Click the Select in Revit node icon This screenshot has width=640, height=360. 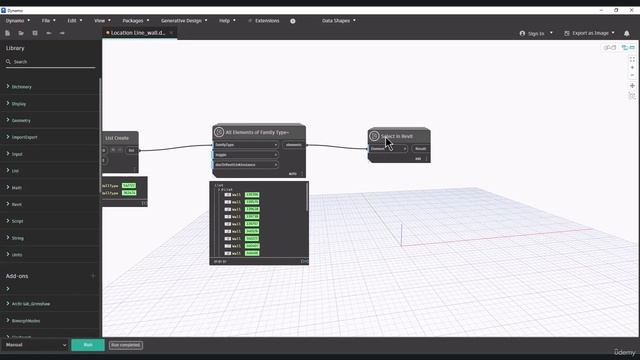[374, 136]
